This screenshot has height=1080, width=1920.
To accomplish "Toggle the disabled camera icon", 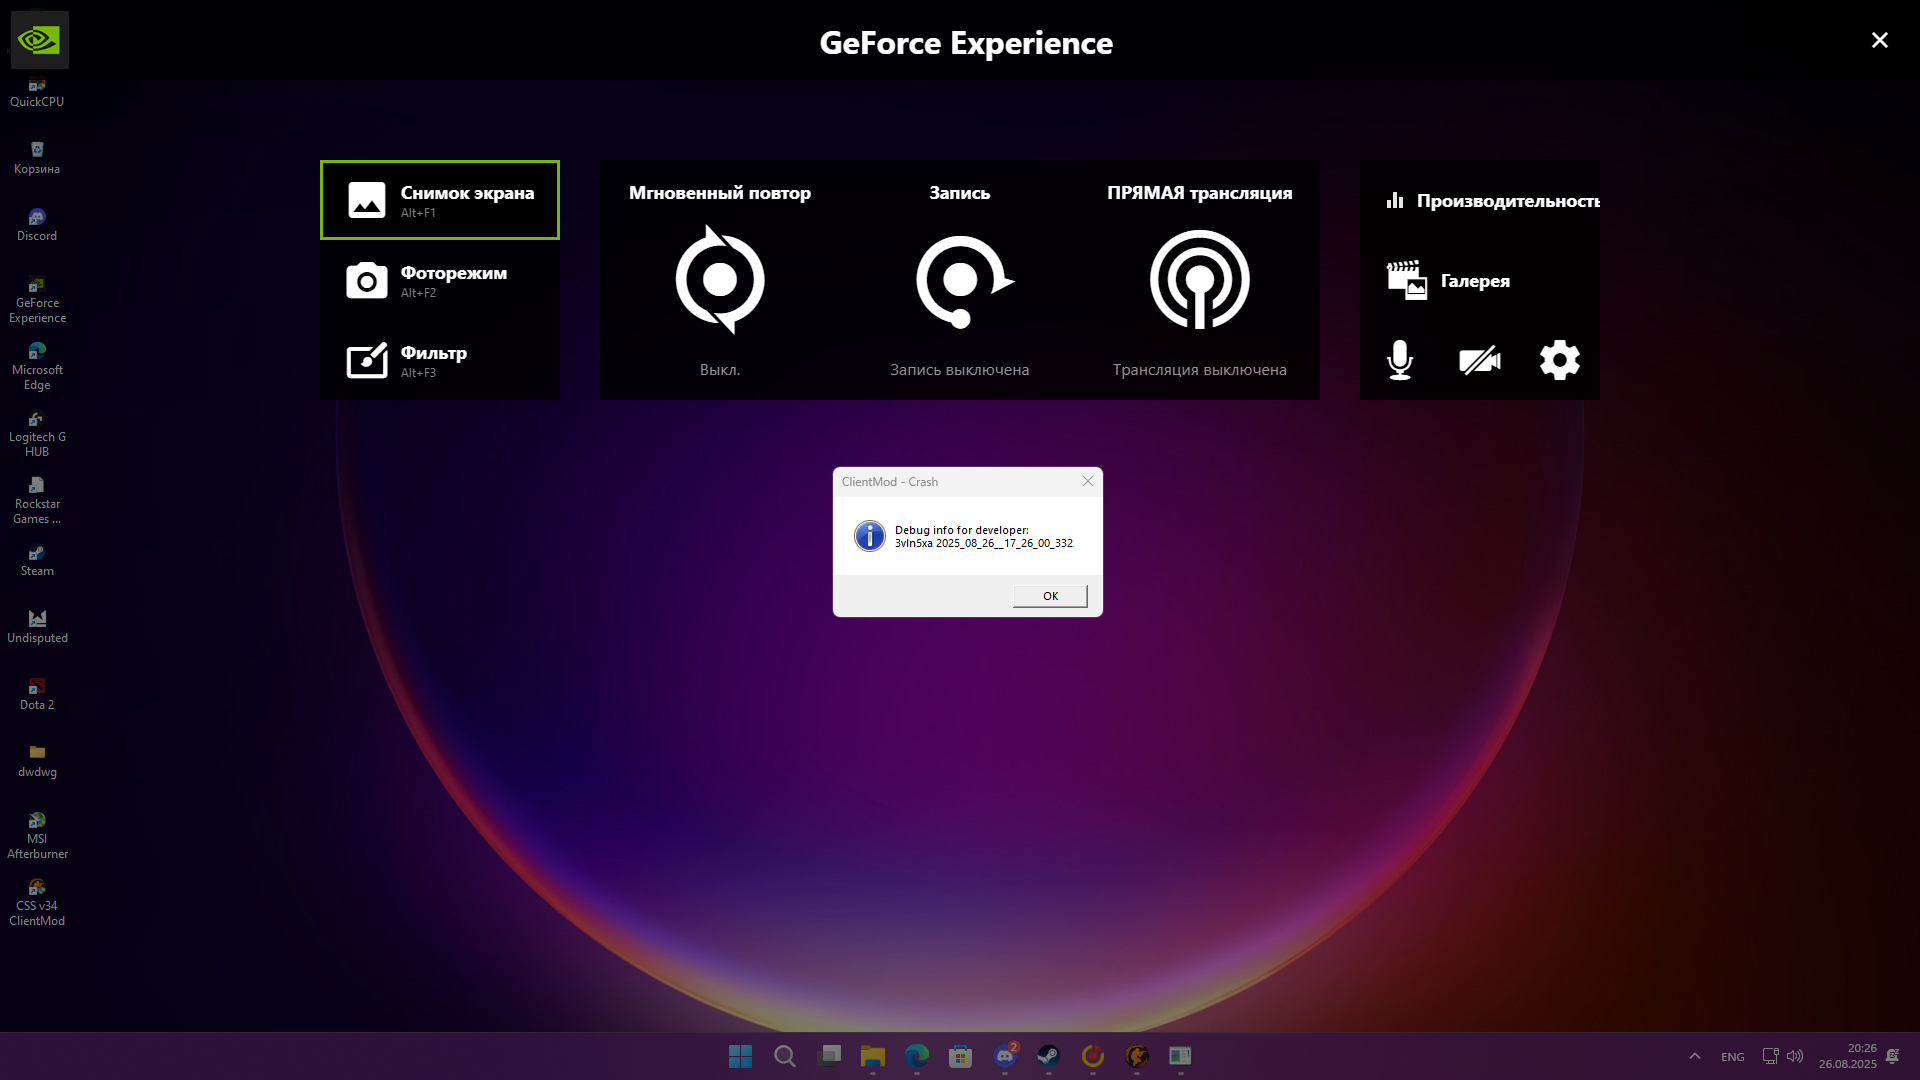I will click(x=1480, y=360).
